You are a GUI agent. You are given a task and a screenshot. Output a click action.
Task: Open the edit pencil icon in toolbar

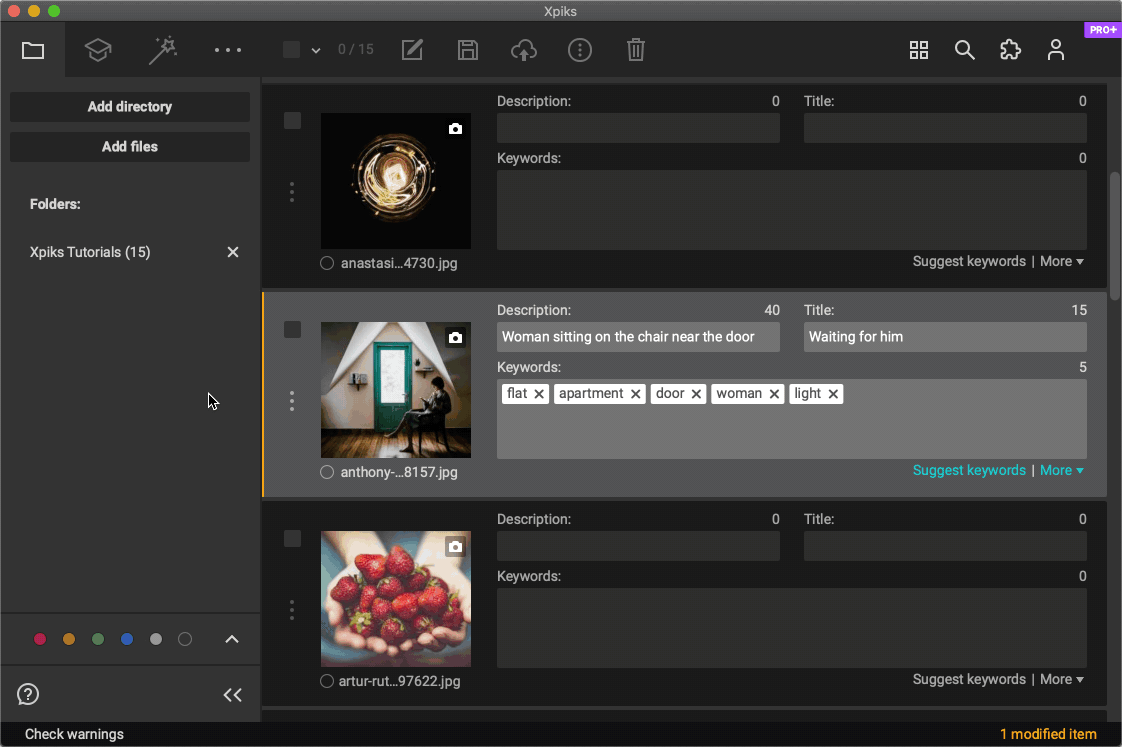point(412,50)
